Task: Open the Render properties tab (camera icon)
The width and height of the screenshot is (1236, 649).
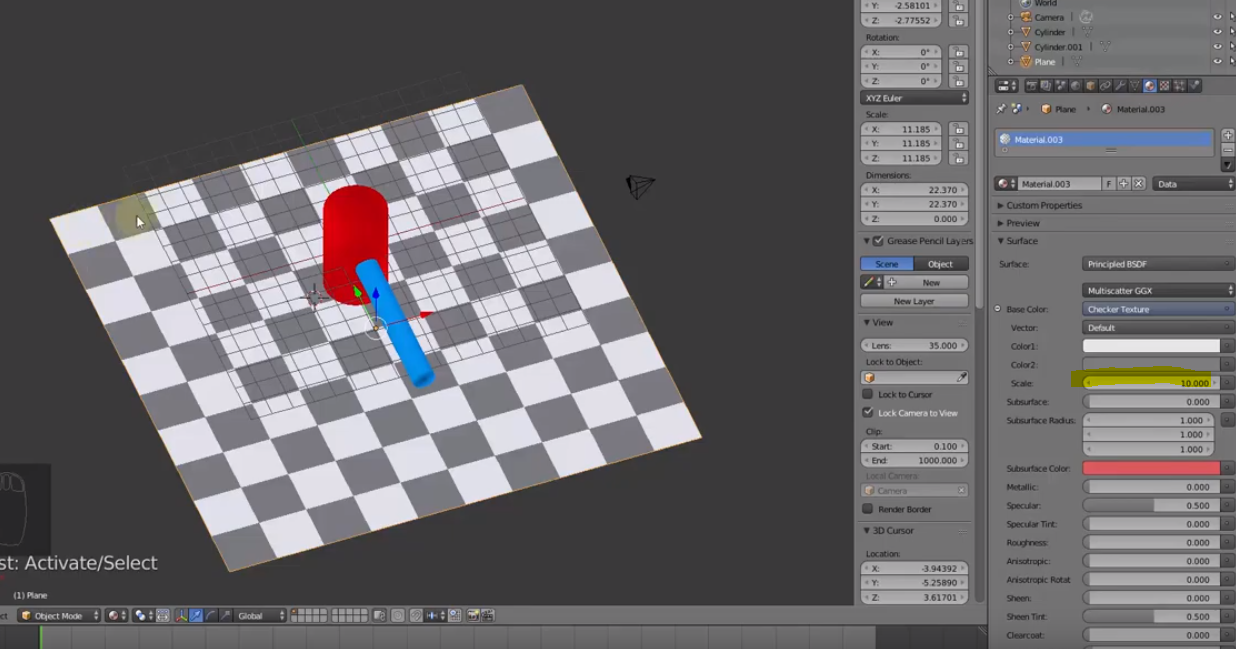Action: point(1032,86)
